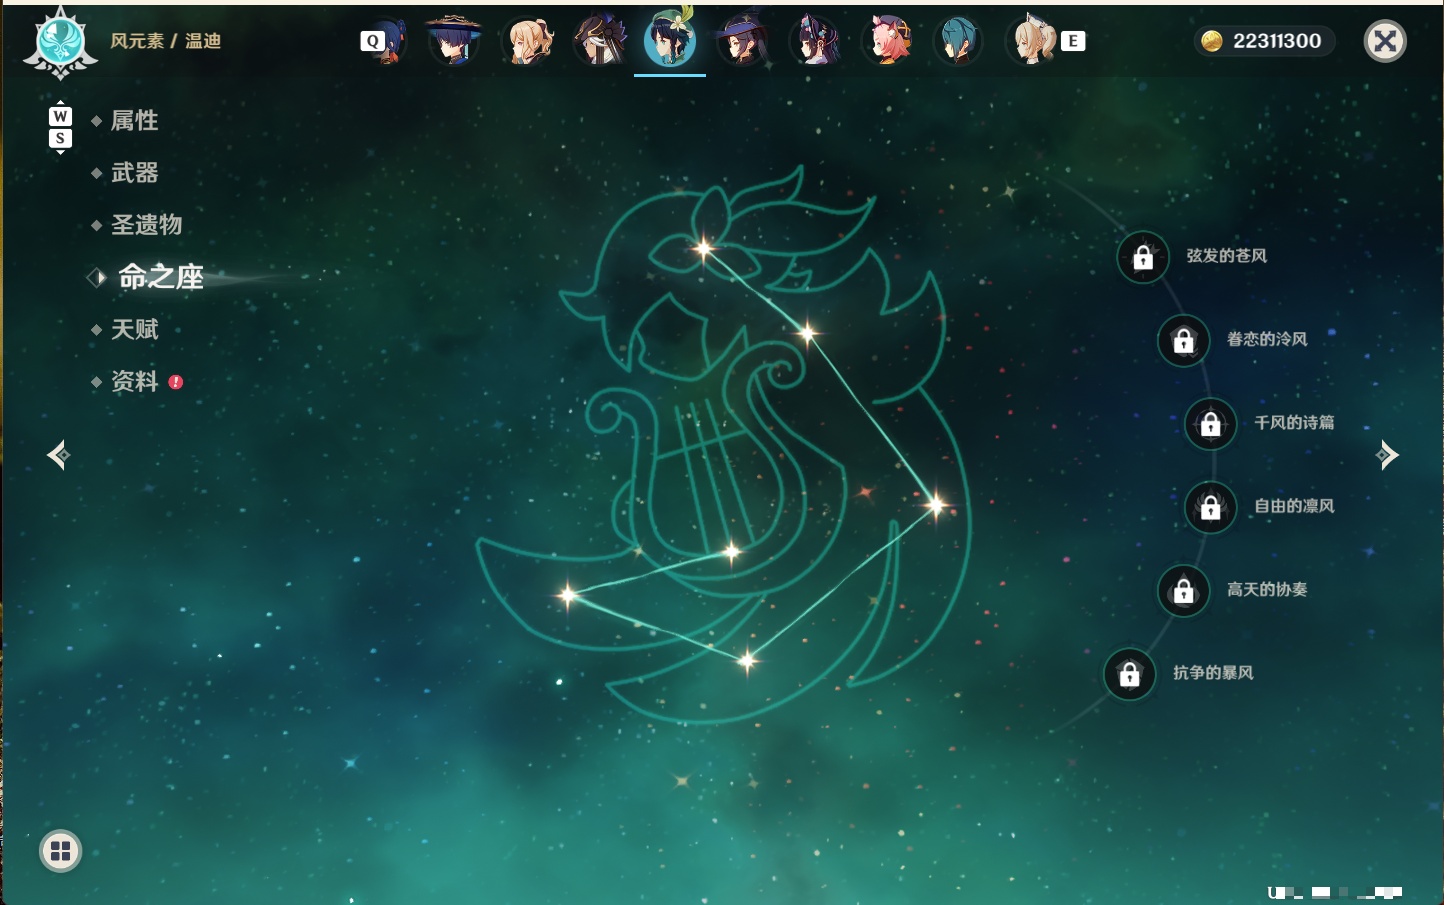Switch to the 圣遗物 artifacts tab
Screen dimensions: 1444x905
point(146,225)
